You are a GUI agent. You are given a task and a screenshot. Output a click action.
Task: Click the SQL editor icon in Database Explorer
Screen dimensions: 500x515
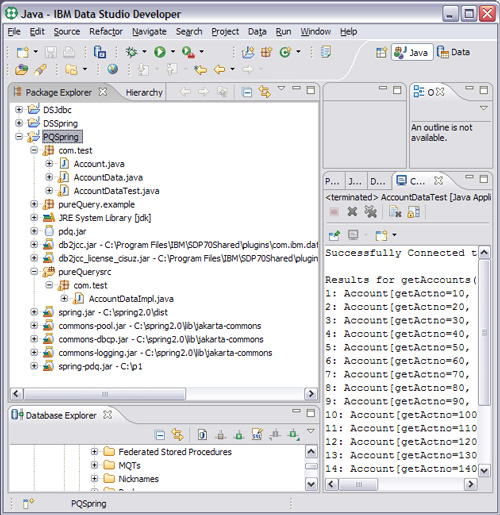257,434
